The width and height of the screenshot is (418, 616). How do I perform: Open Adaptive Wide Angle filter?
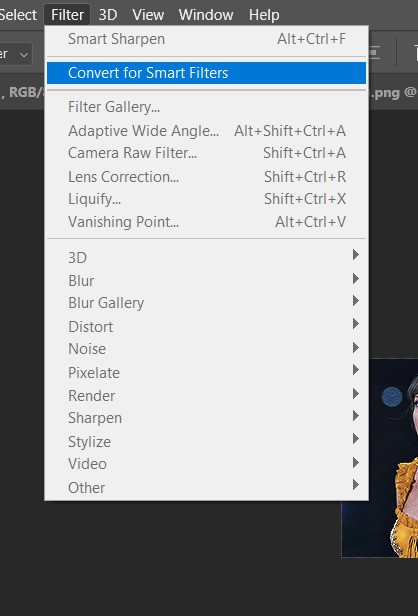coord(206,131)
